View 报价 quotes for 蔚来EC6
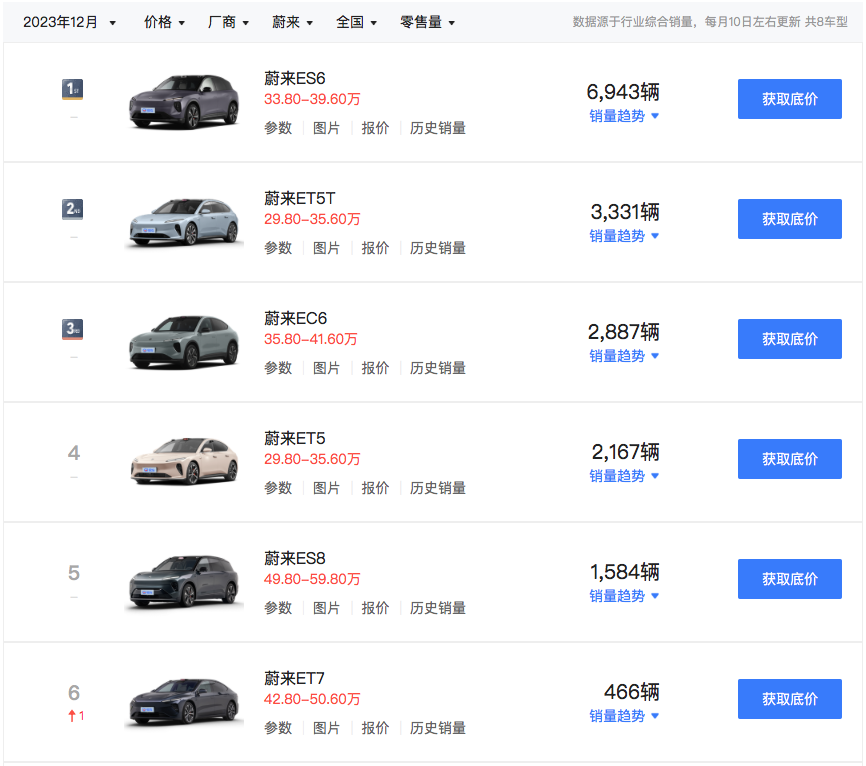This screenshot has height=766, width=866. (x=375, y=368)
